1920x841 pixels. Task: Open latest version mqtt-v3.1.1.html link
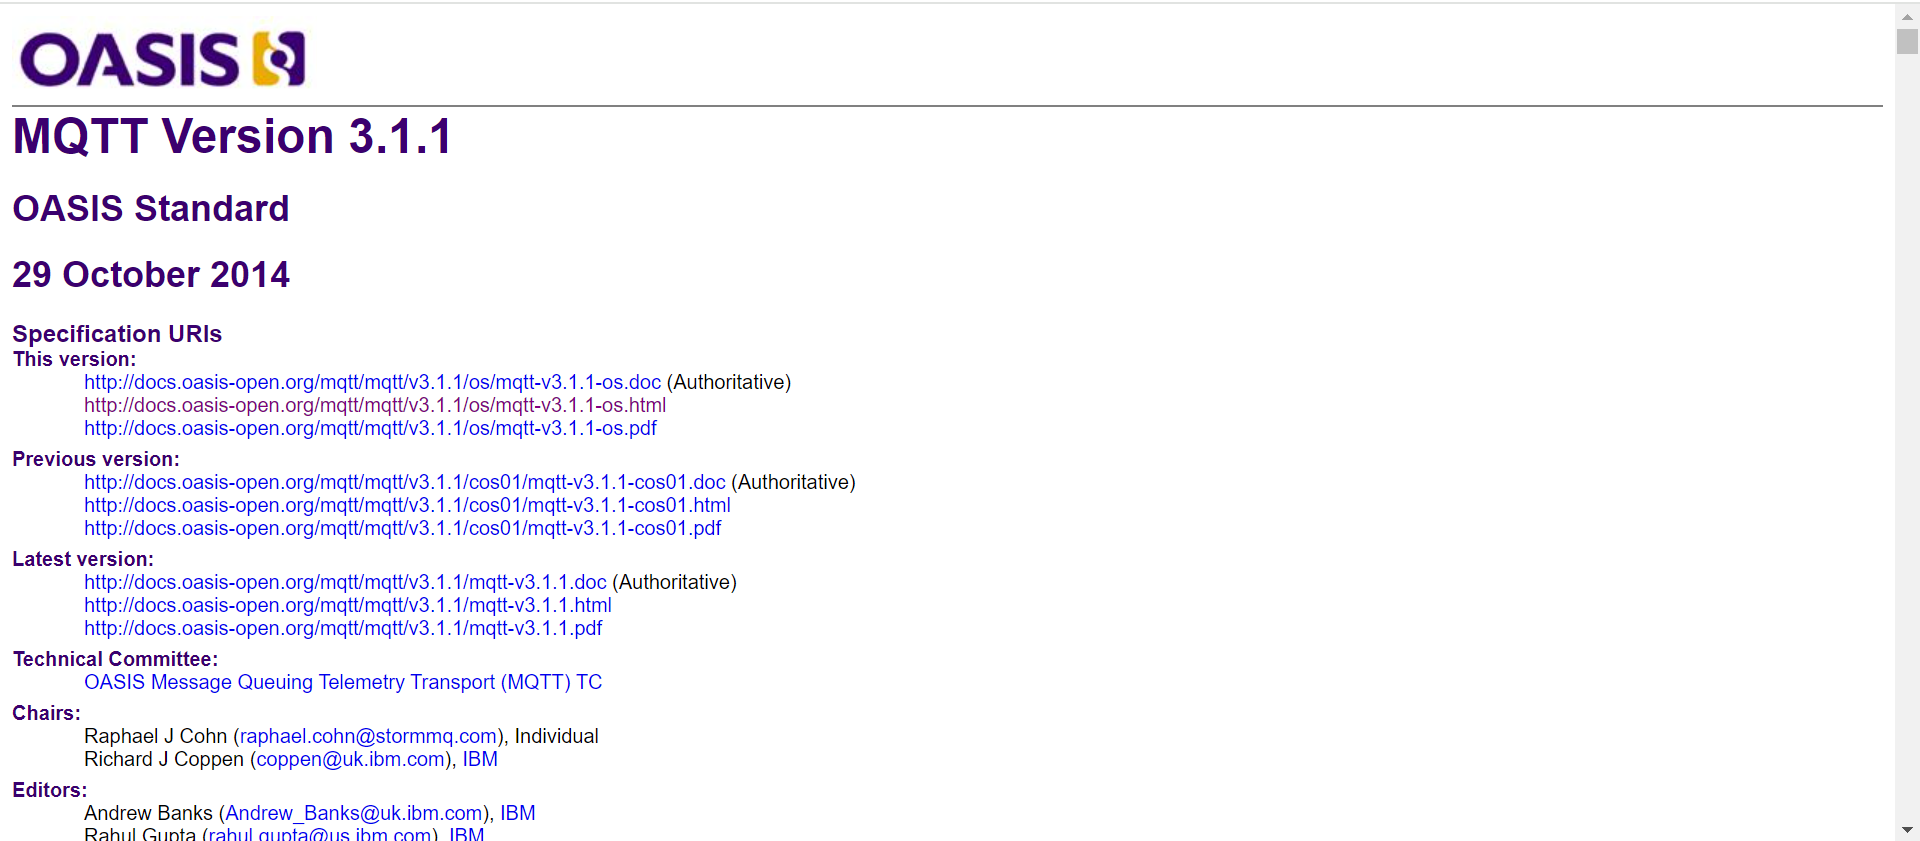click(x=348, y=605)
